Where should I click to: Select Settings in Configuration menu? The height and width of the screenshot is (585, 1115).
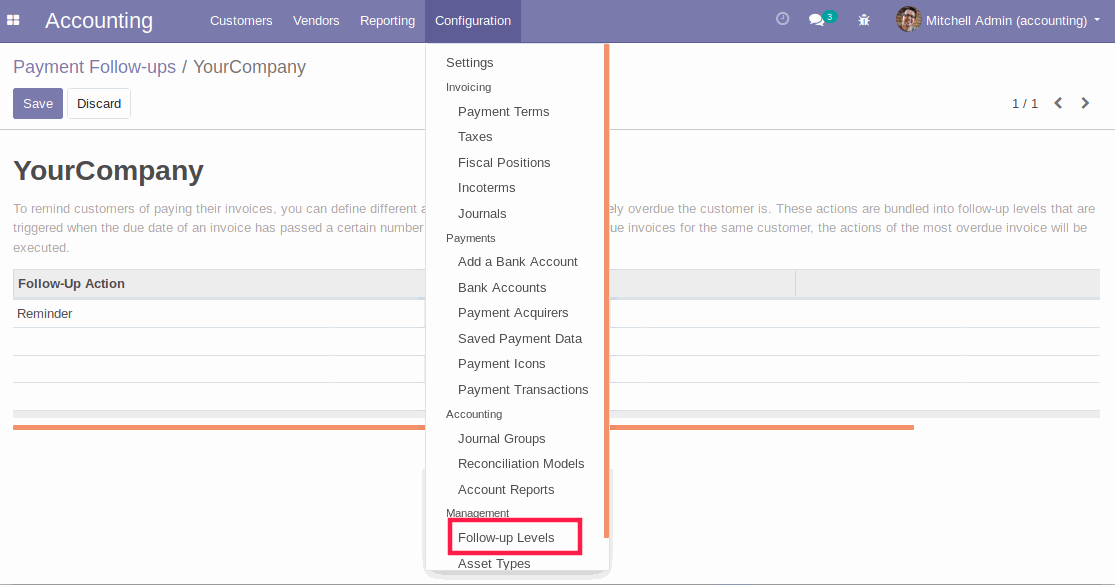click(469, 63)
